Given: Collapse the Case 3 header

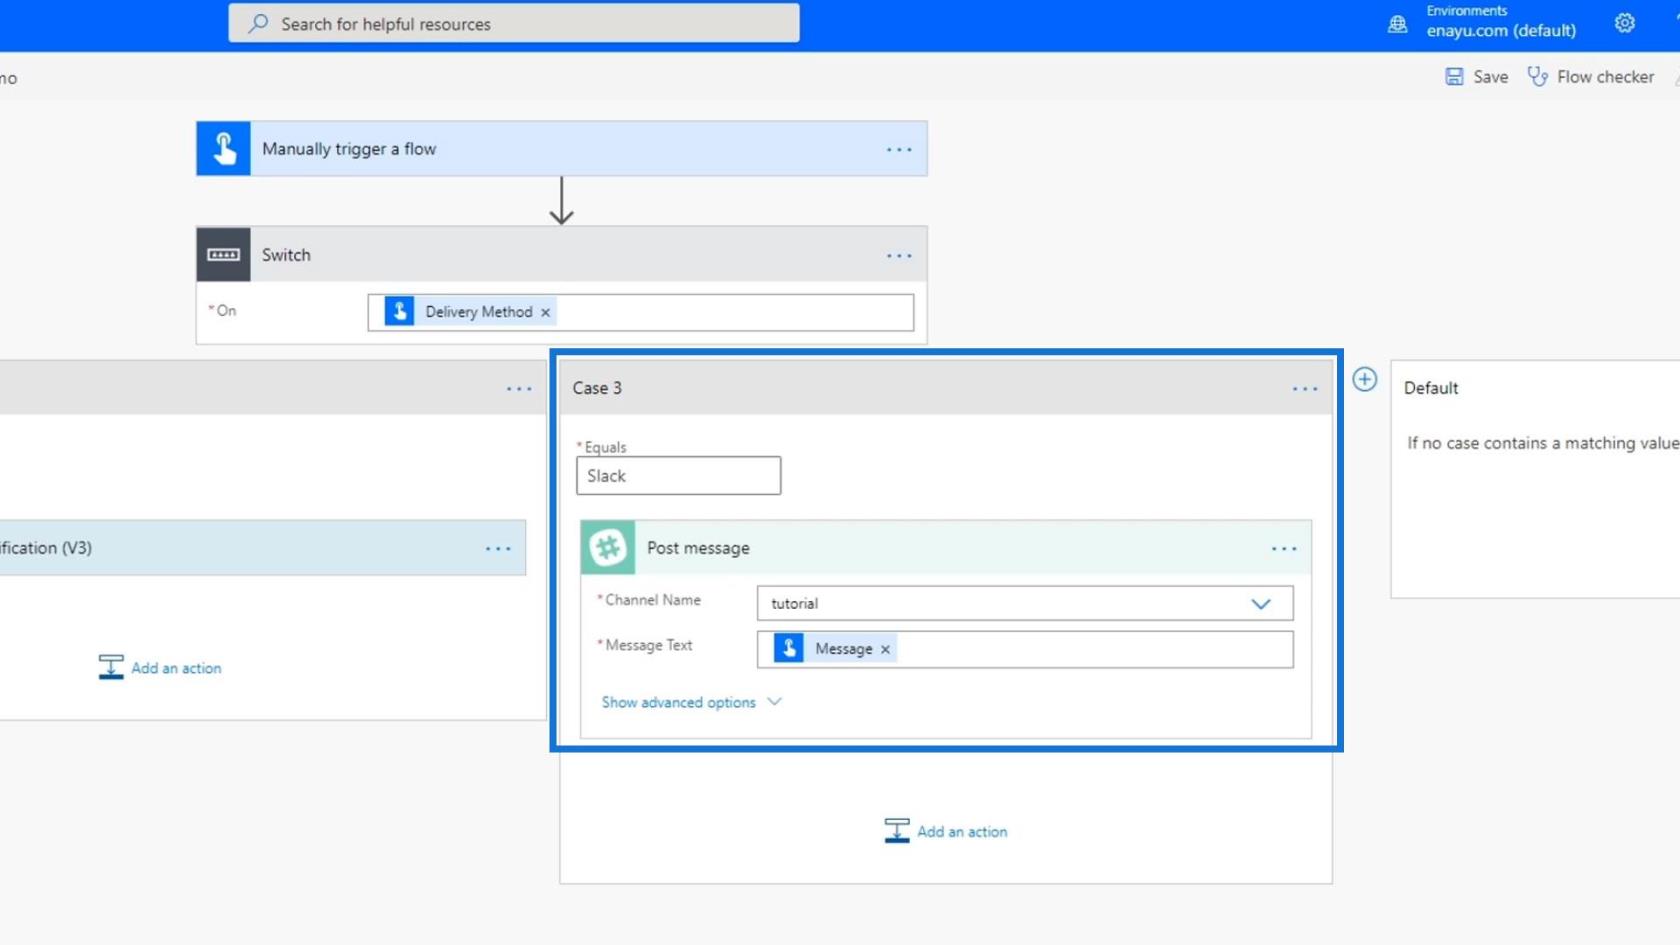Looking at the screenshot, I should click(x=945, y=388).
